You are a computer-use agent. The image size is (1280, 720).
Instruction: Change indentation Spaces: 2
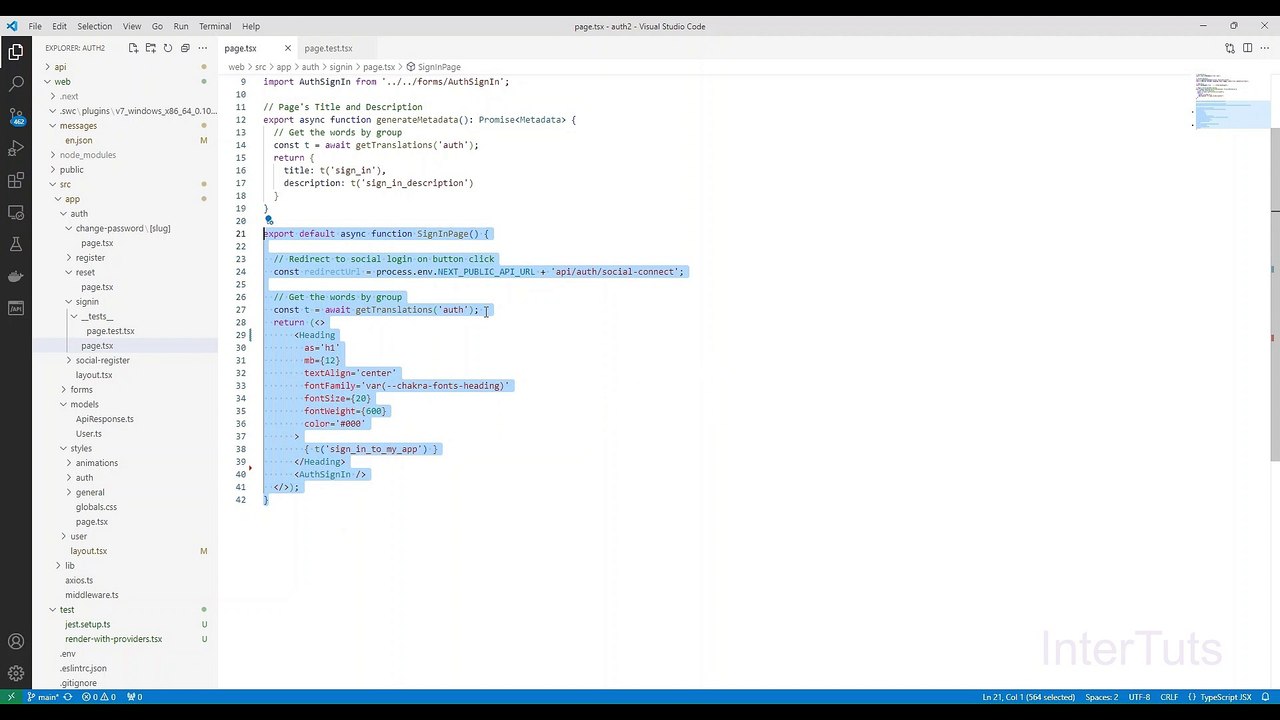coord(1102,697)
